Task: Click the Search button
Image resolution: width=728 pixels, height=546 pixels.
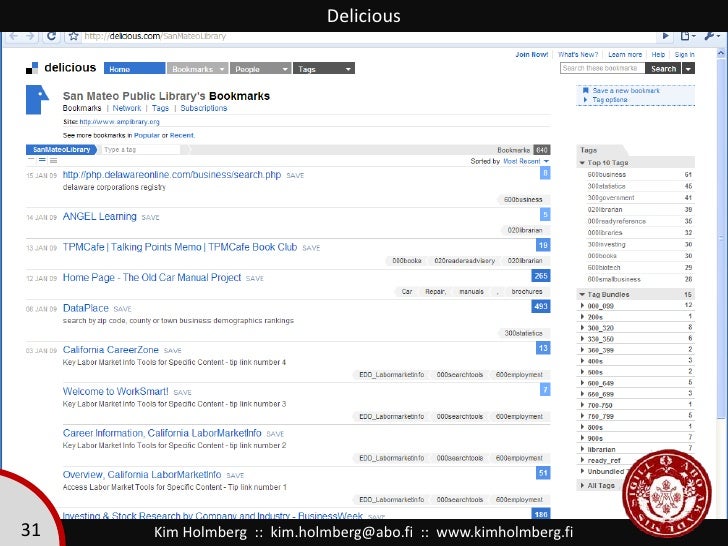Action: (663, 69)
